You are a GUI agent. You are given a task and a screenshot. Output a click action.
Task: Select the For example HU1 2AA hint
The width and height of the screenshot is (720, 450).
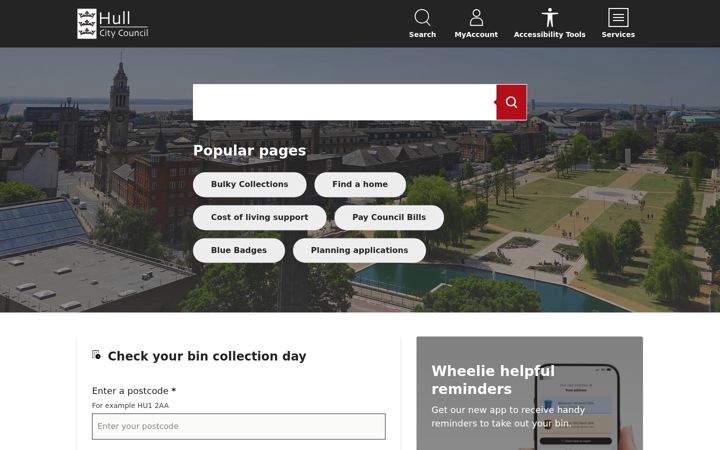[x=130, y=405]
